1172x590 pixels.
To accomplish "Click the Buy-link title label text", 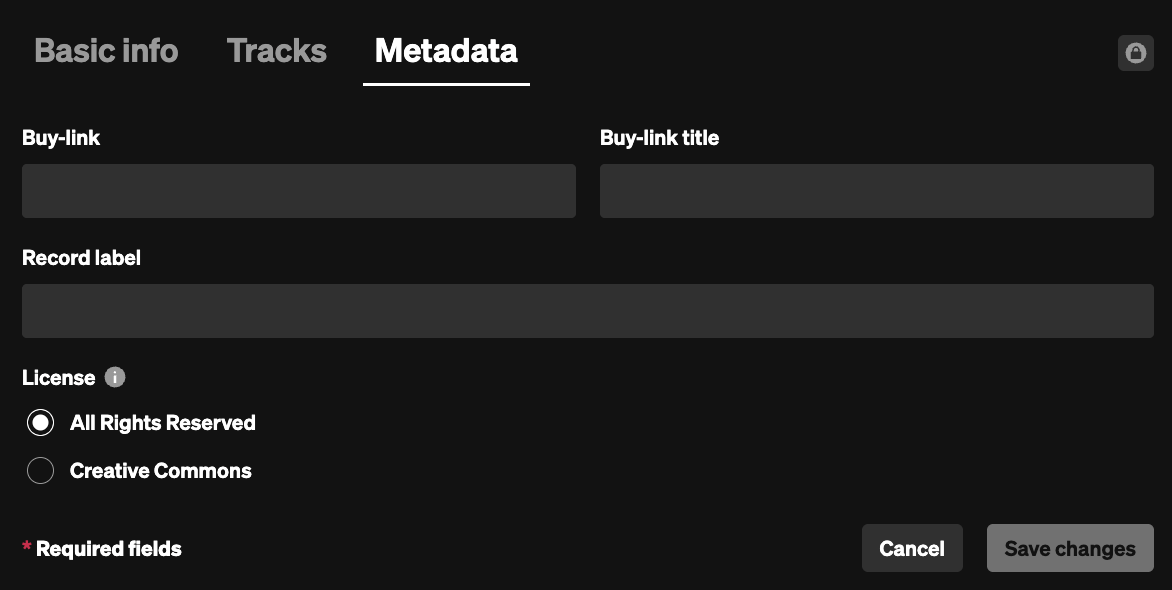I will [659, 138].
